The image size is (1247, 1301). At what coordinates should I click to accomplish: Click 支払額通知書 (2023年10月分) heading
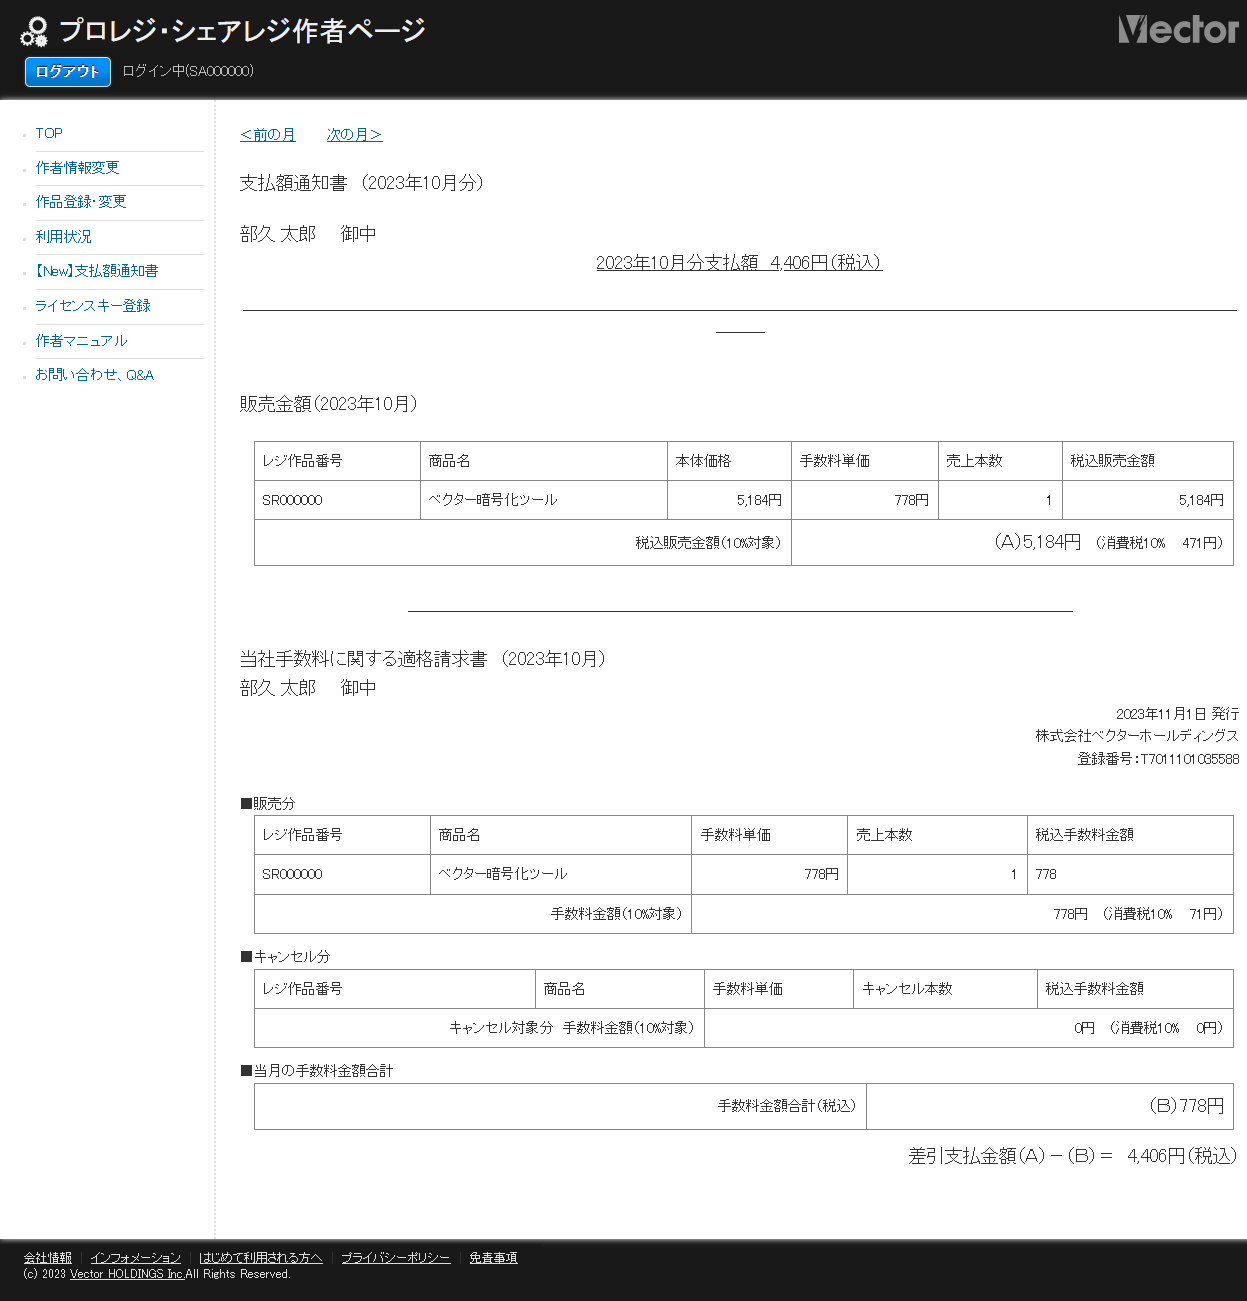(362, 183)
